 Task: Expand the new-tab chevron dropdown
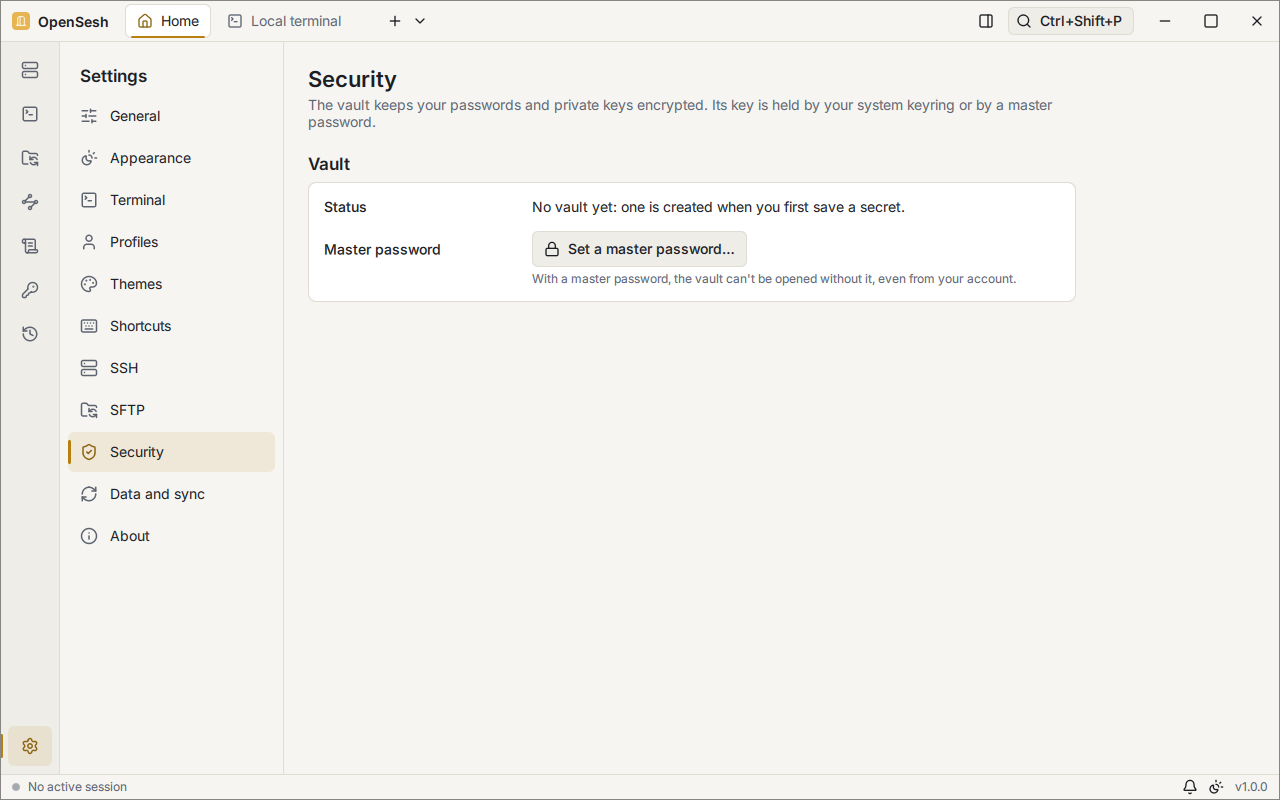tap(420, 21)
